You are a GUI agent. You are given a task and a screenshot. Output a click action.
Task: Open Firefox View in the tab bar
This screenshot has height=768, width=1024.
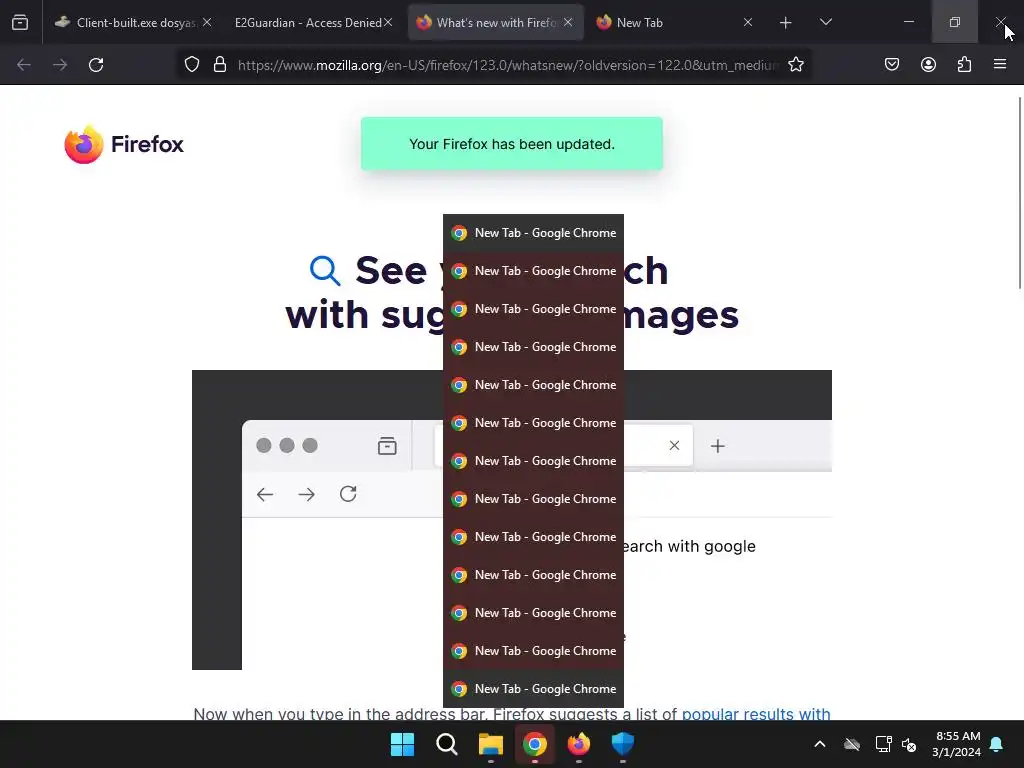(20, 23)
